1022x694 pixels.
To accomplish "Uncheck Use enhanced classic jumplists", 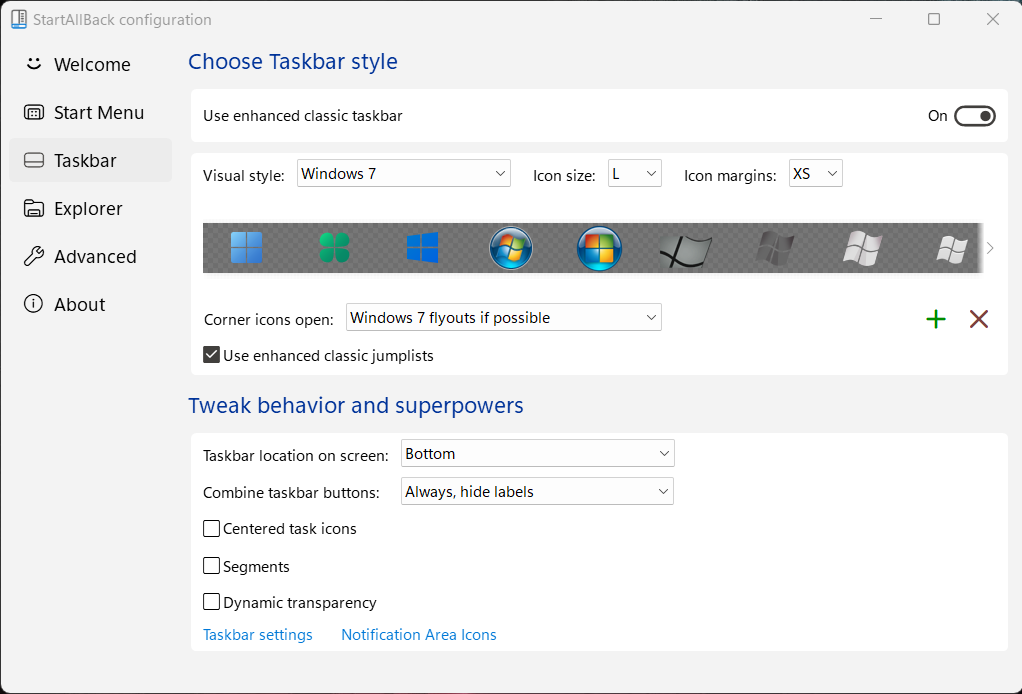I will pos(211,354).
